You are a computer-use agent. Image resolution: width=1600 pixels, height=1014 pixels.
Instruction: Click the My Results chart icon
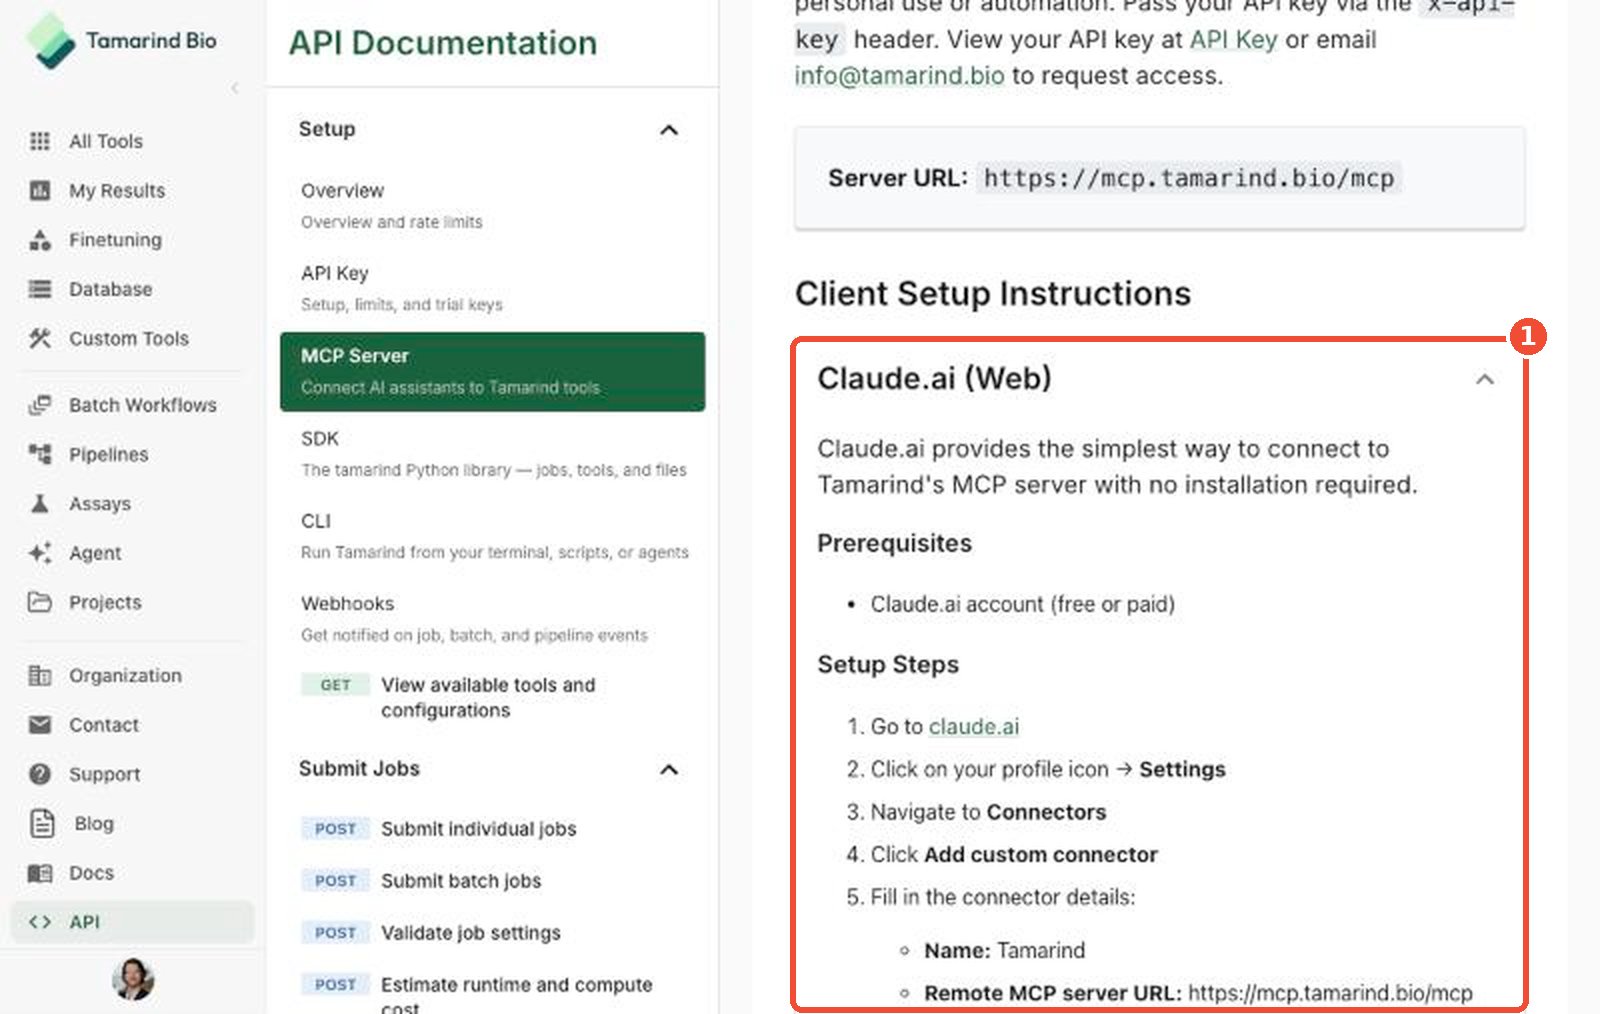[40, 190]
